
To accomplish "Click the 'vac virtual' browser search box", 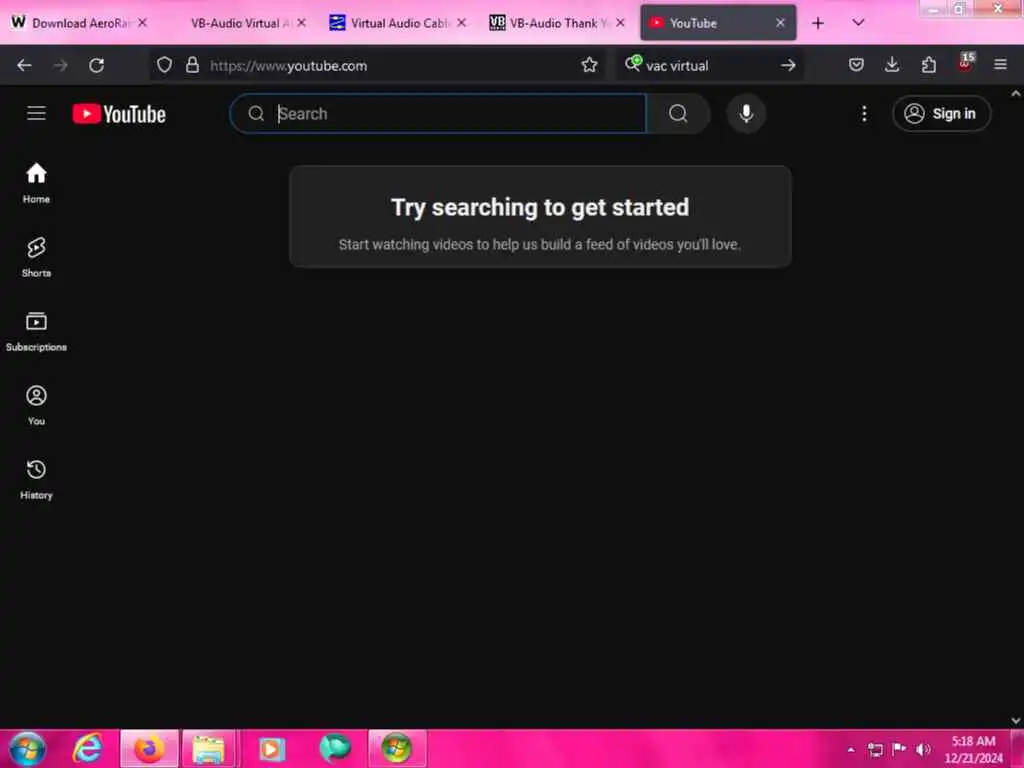I will [x=709, y=65].
